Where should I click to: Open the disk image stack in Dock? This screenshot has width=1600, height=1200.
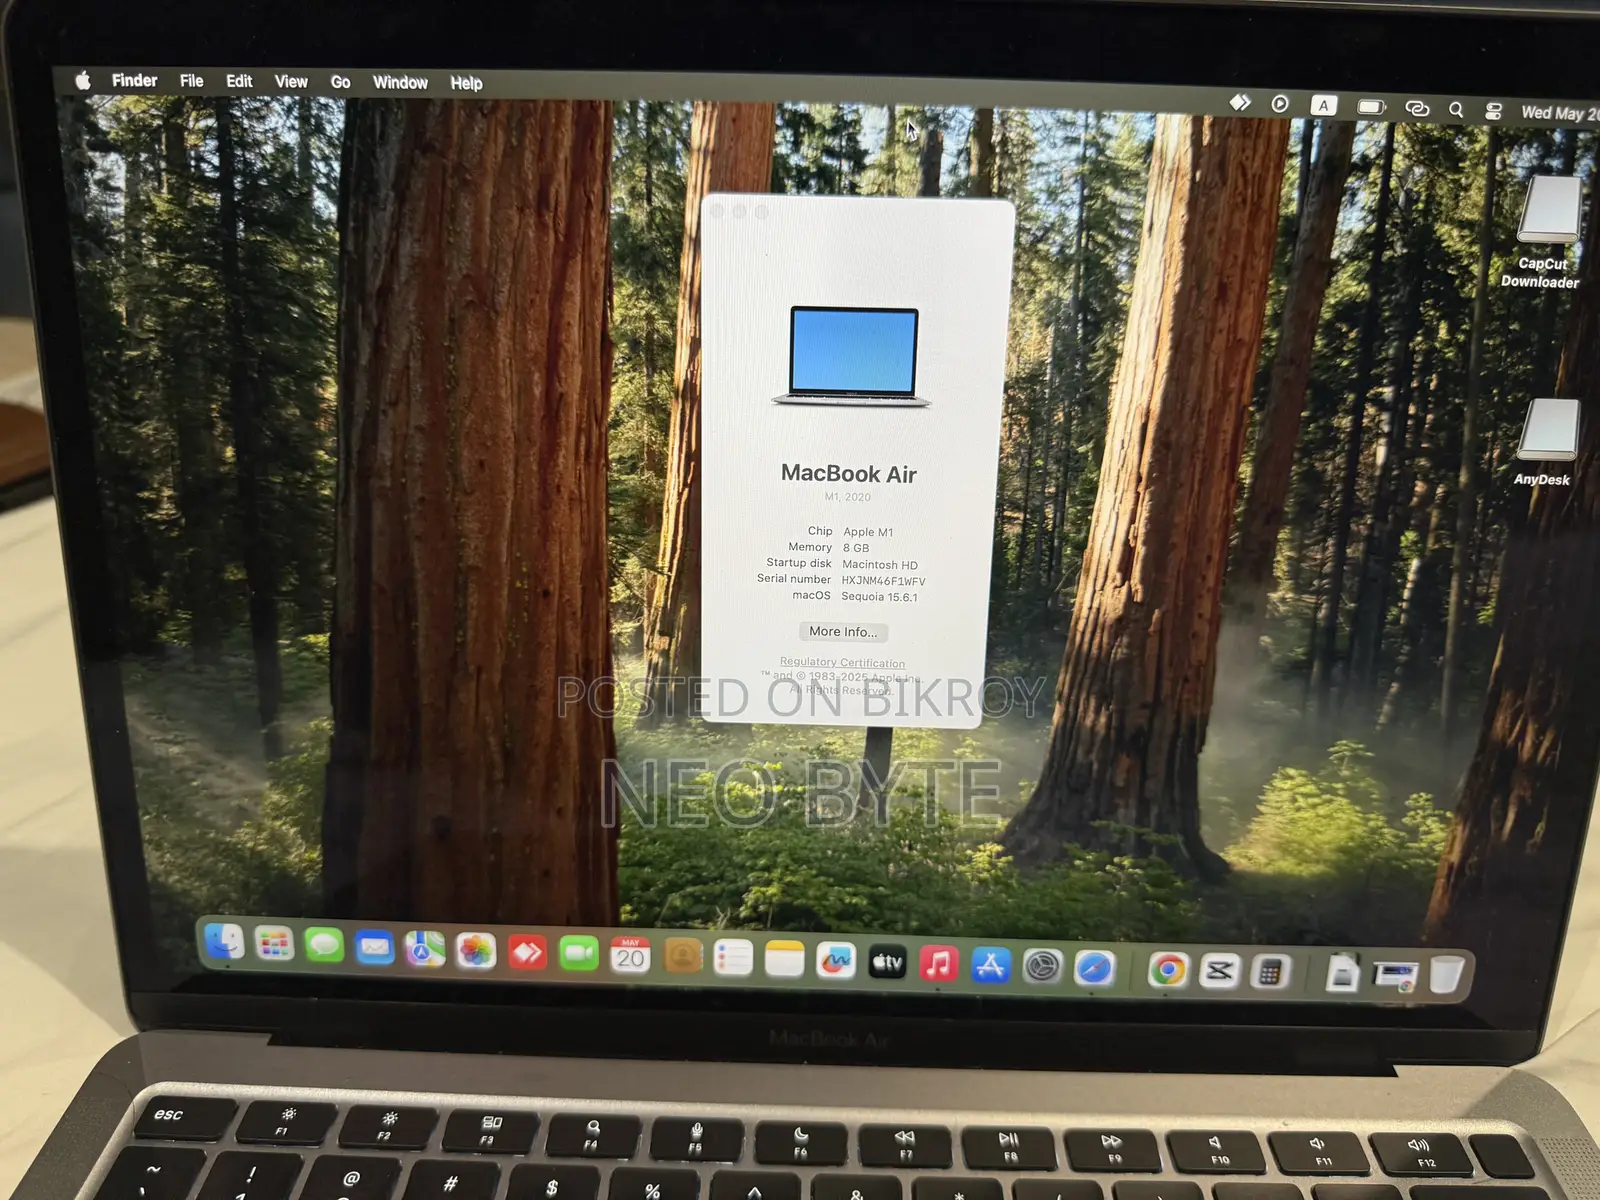pos(1342,972)
